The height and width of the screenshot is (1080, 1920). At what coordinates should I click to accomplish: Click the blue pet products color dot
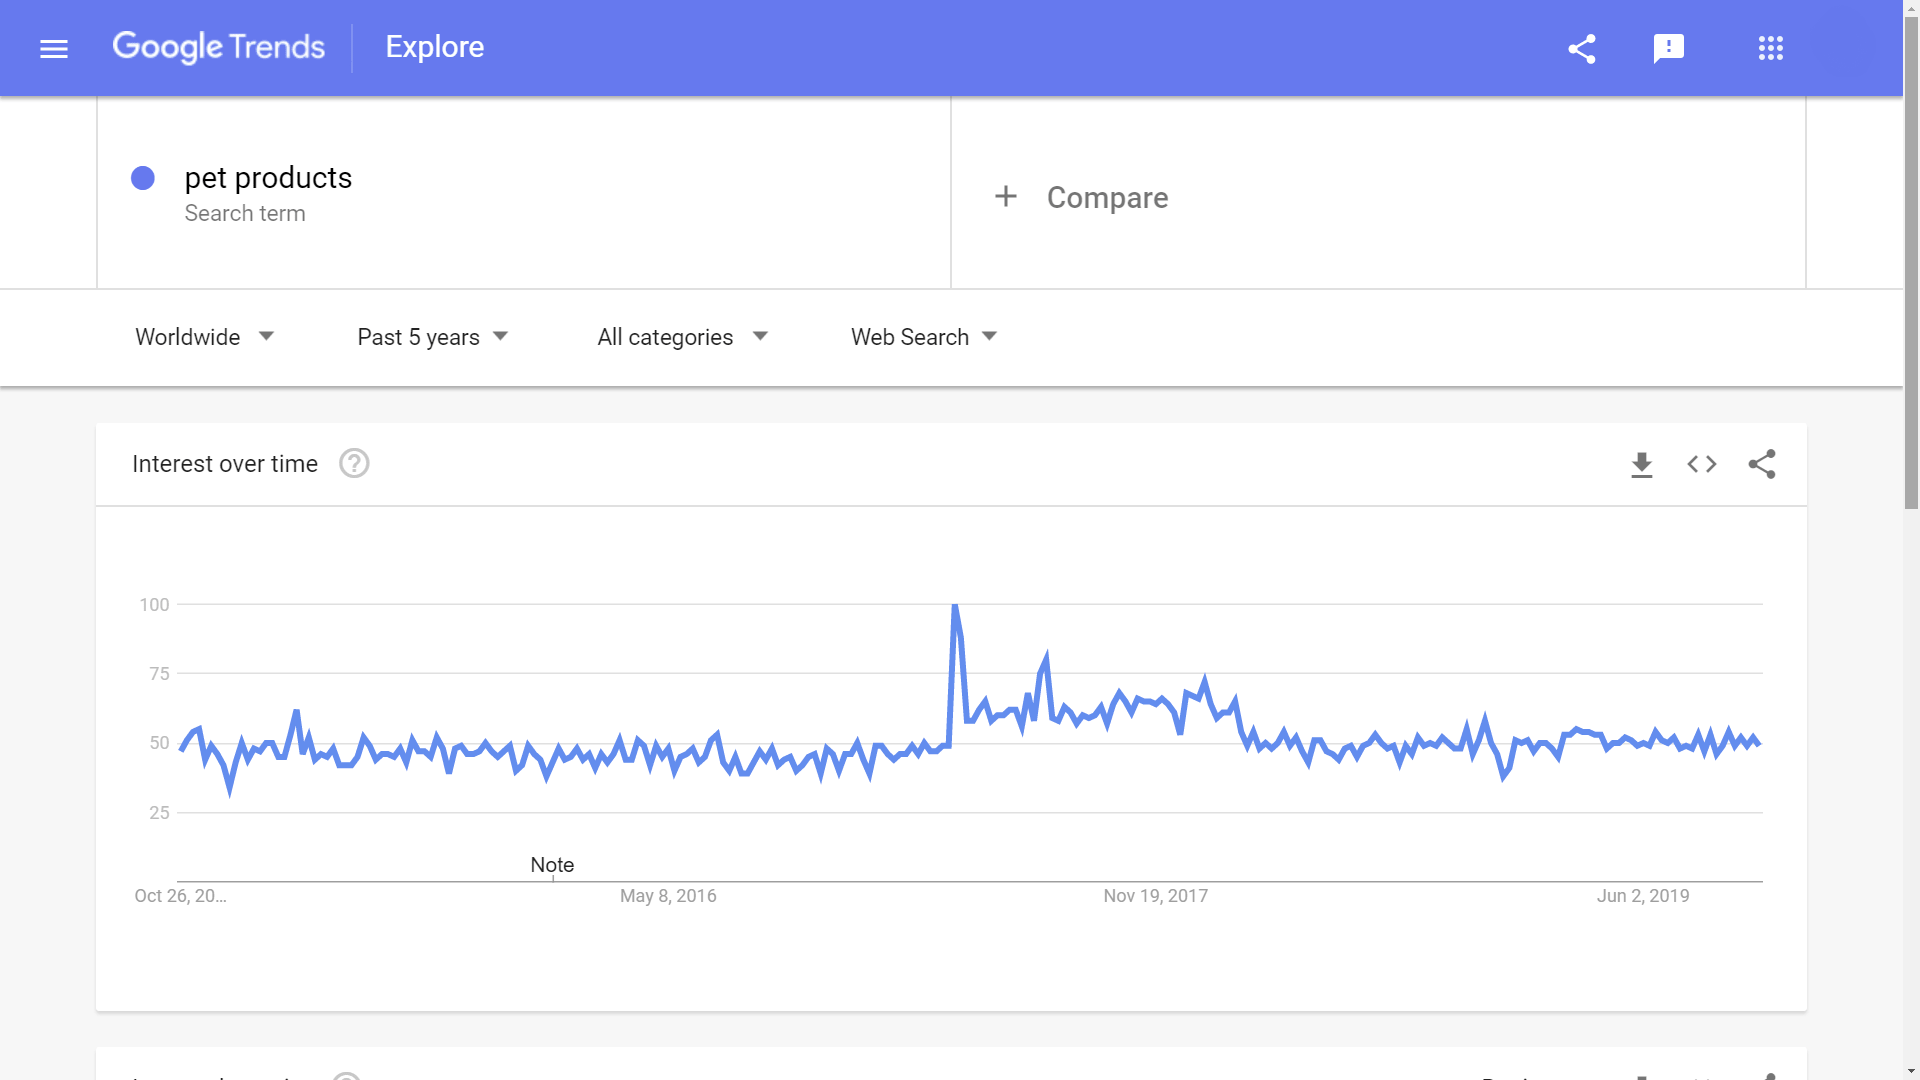tap(143, 178)
